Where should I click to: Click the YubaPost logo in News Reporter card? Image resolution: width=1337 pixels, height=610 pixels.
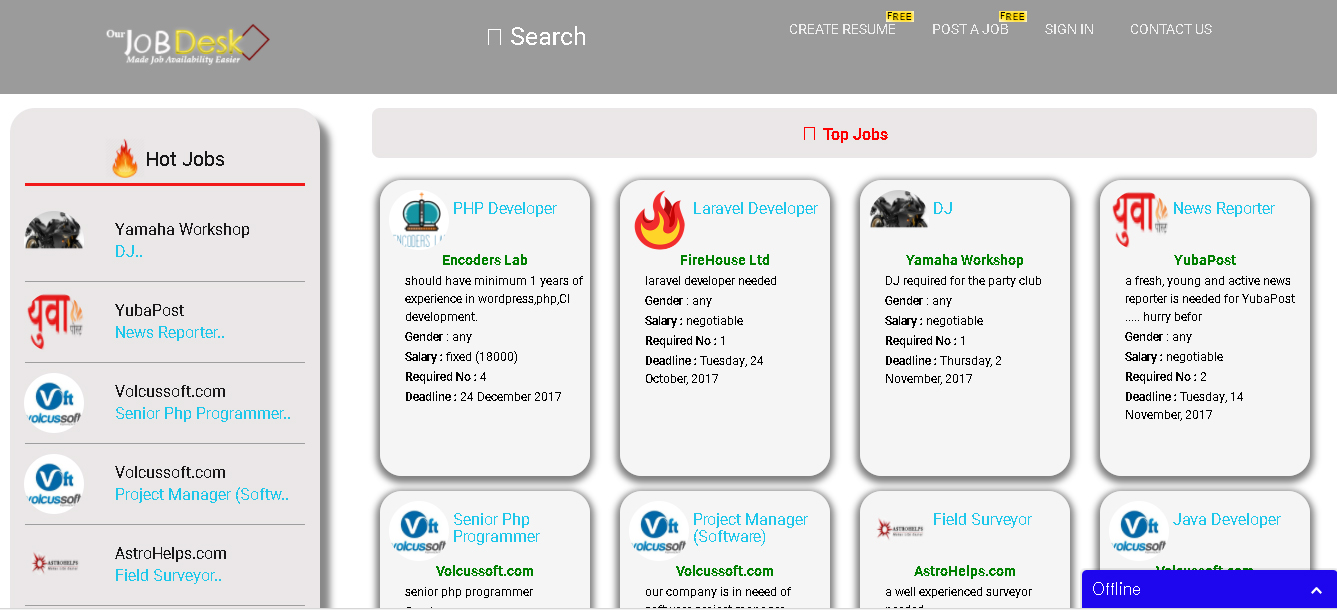pos(1140,219)
